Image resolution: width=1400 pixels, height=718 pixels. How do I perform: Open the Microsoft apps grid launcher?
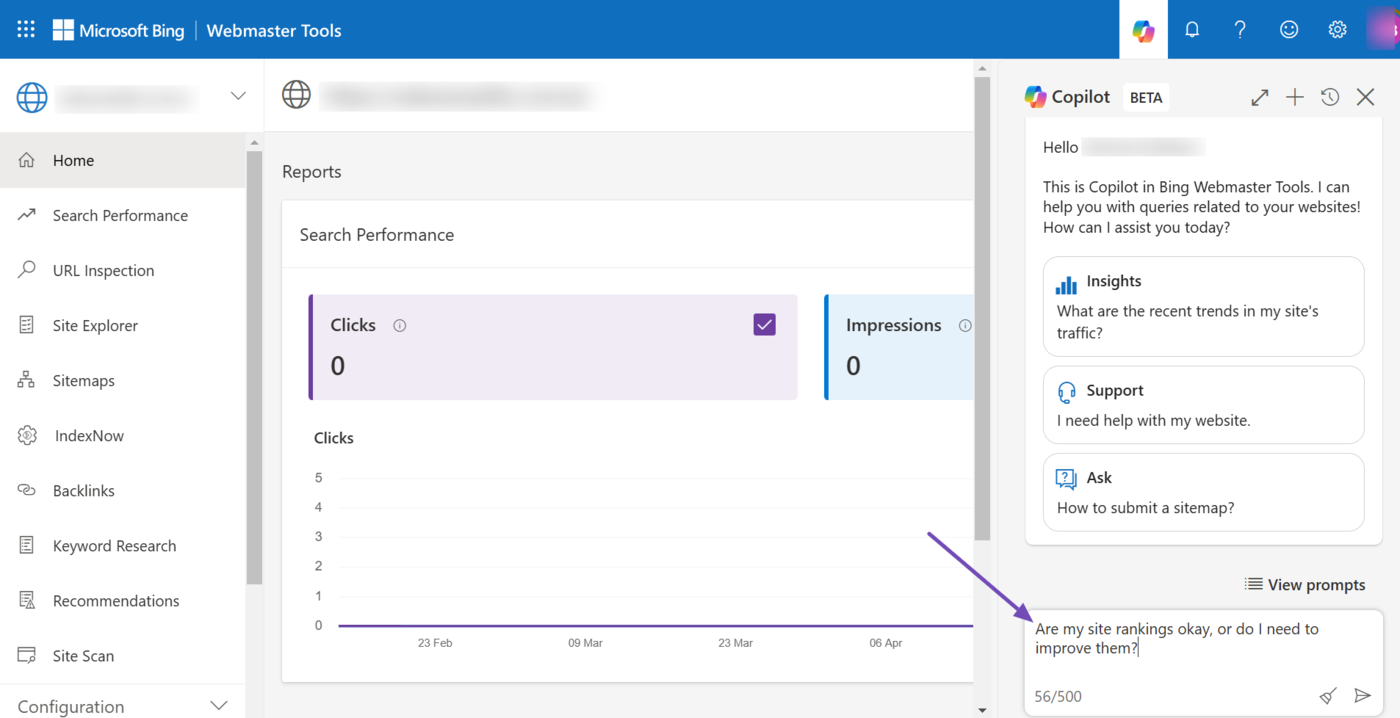[x=26, y=30]
